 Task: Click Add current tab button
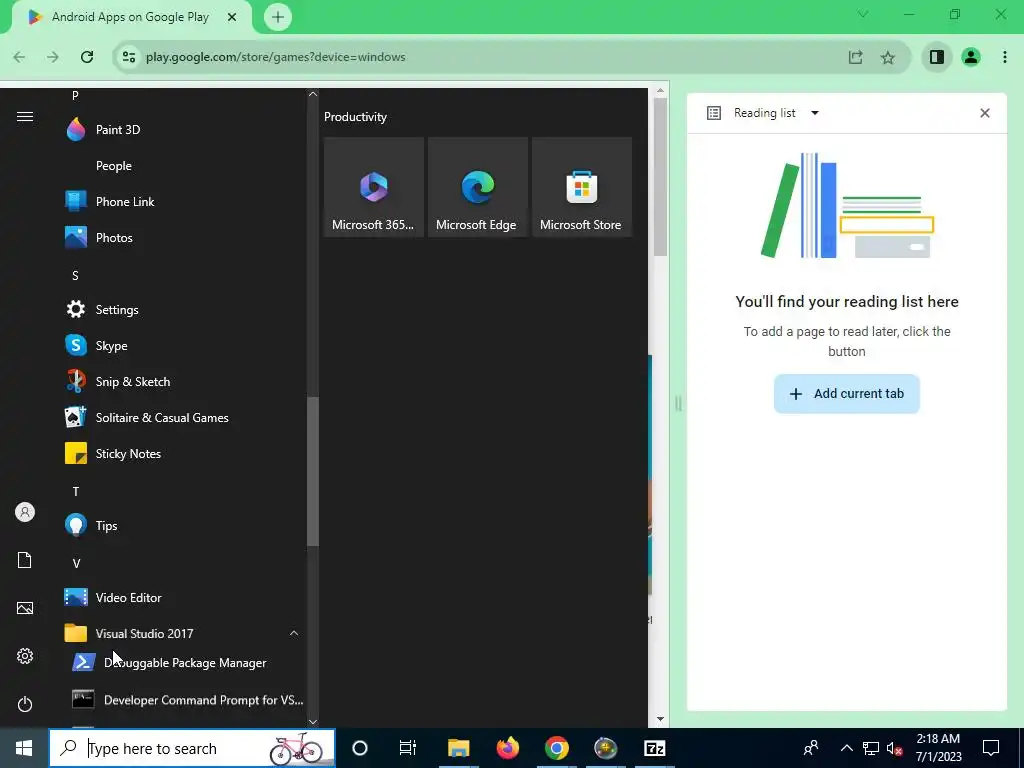click(x=846, y=394)
